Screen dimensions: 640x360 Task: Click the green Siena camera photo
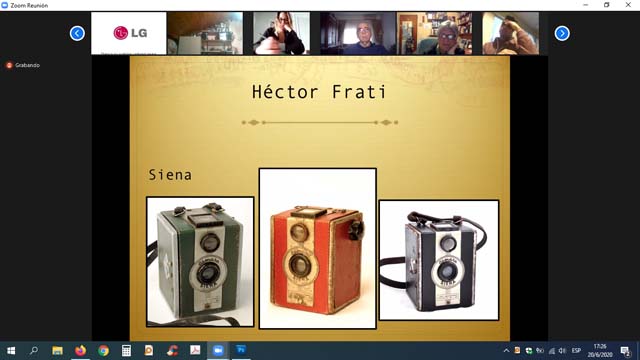tap(200, 262)
